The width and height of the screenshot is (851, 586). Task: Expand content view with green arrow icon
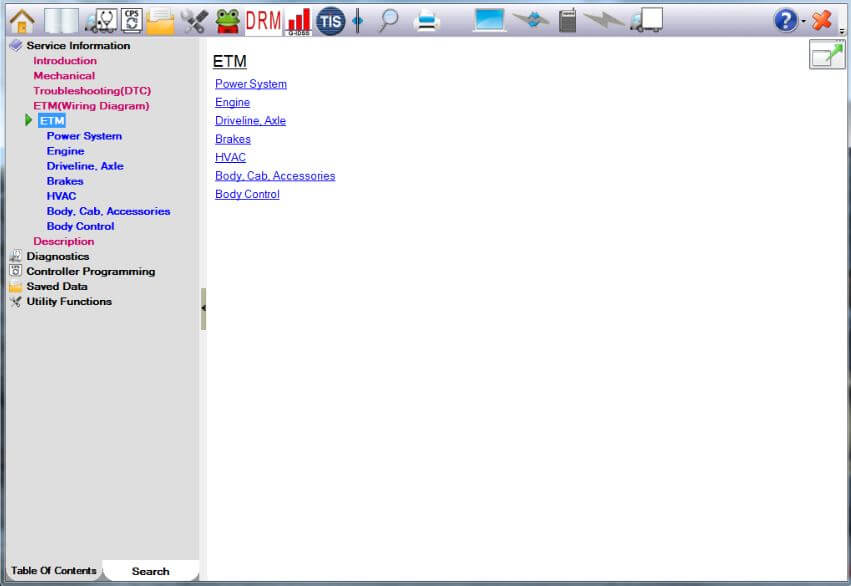[826, 54]
